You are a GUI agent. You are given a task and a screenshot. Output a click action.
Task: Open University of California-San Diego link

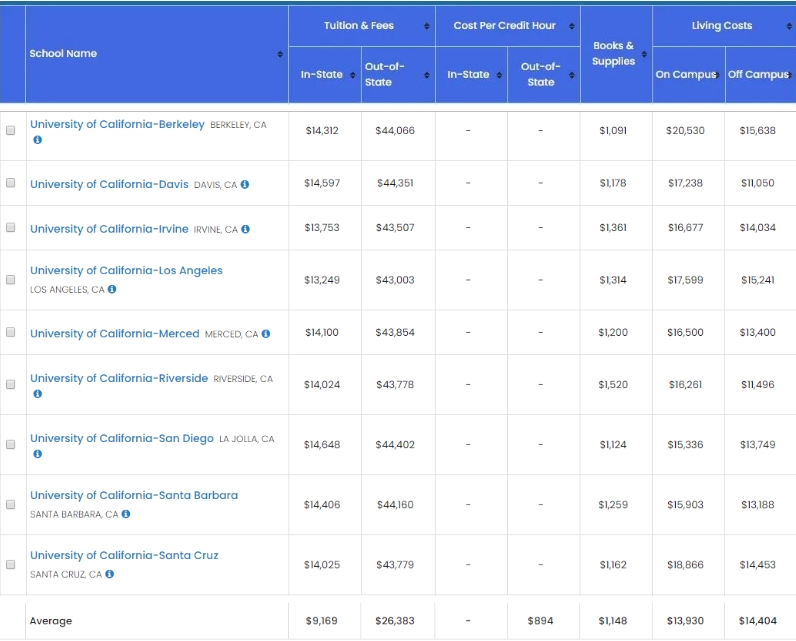point(122,438)
